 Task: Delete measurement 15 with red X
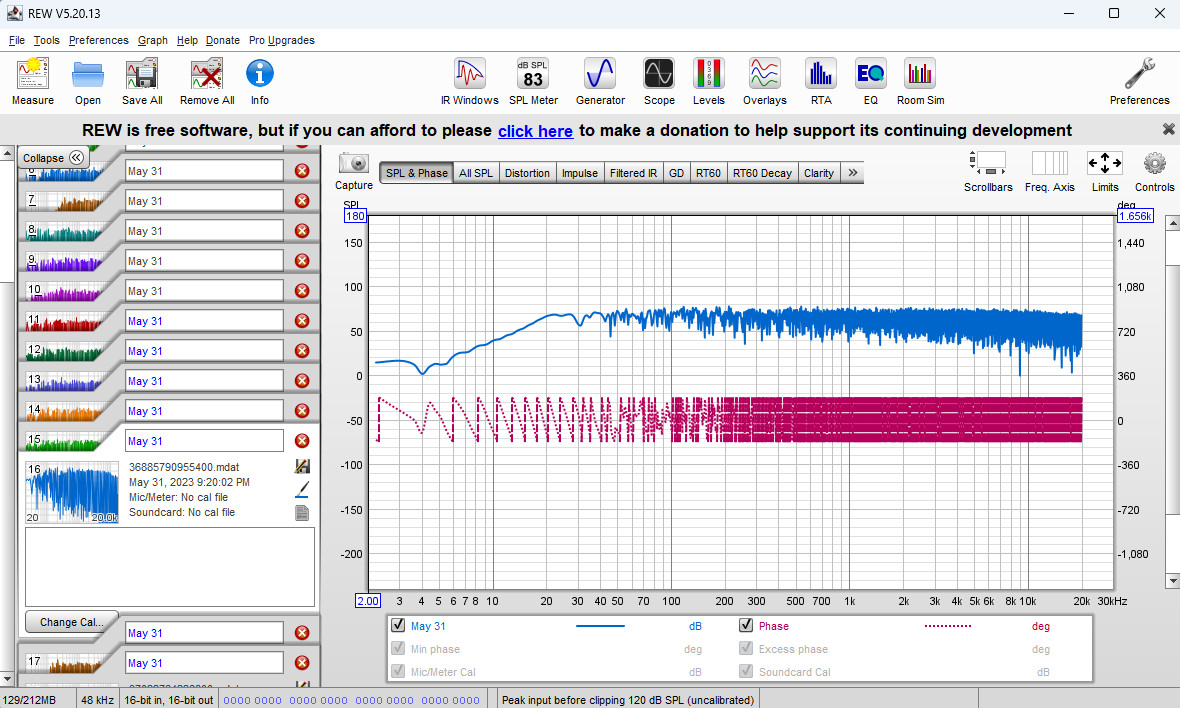pos(302,441)
